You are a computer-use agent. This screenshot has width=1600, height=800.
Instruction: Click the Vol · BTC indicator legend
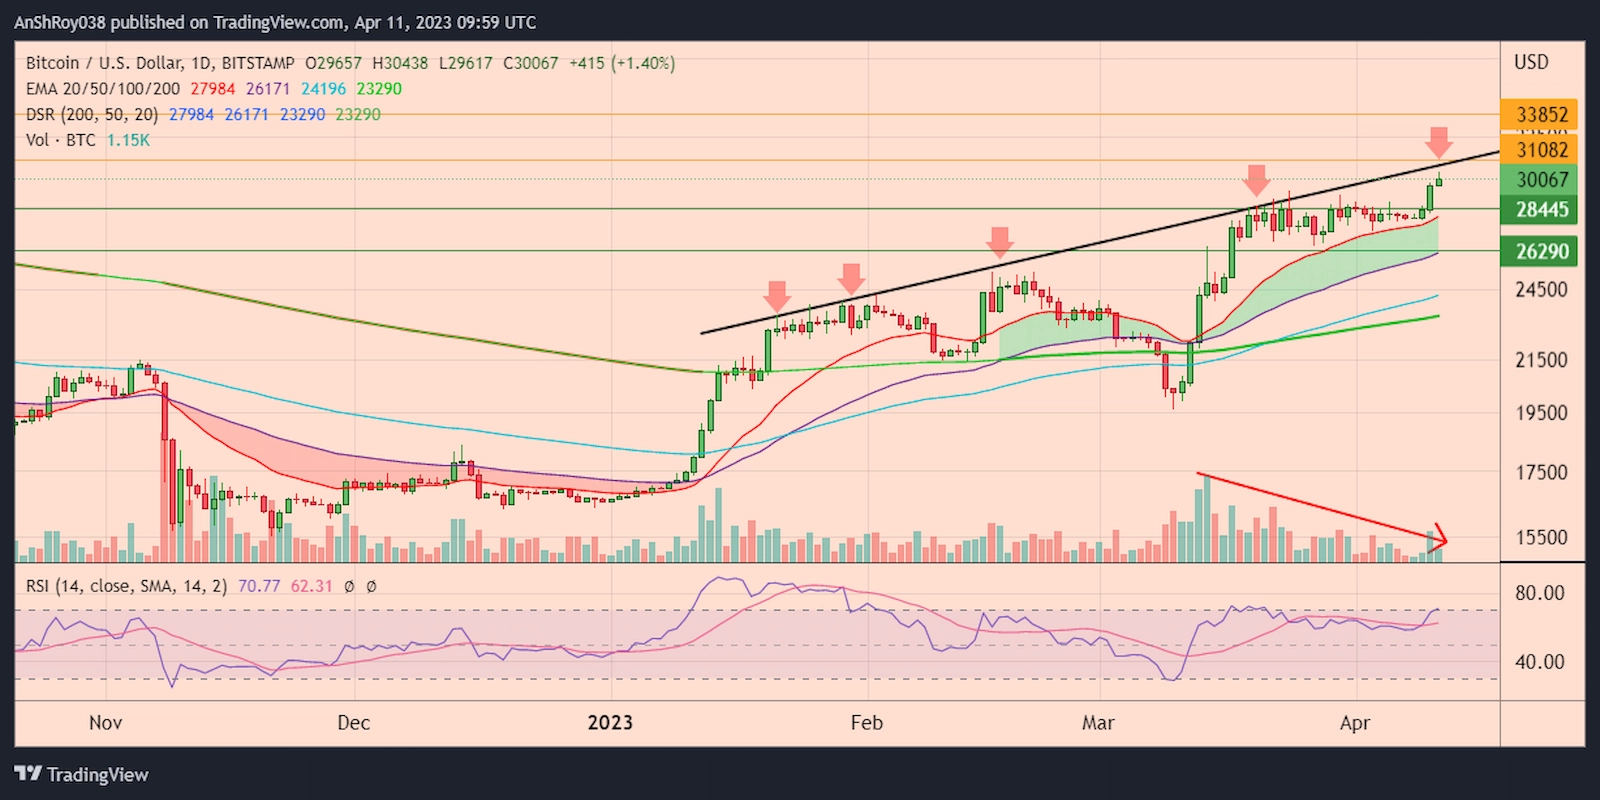click(61, 140)
